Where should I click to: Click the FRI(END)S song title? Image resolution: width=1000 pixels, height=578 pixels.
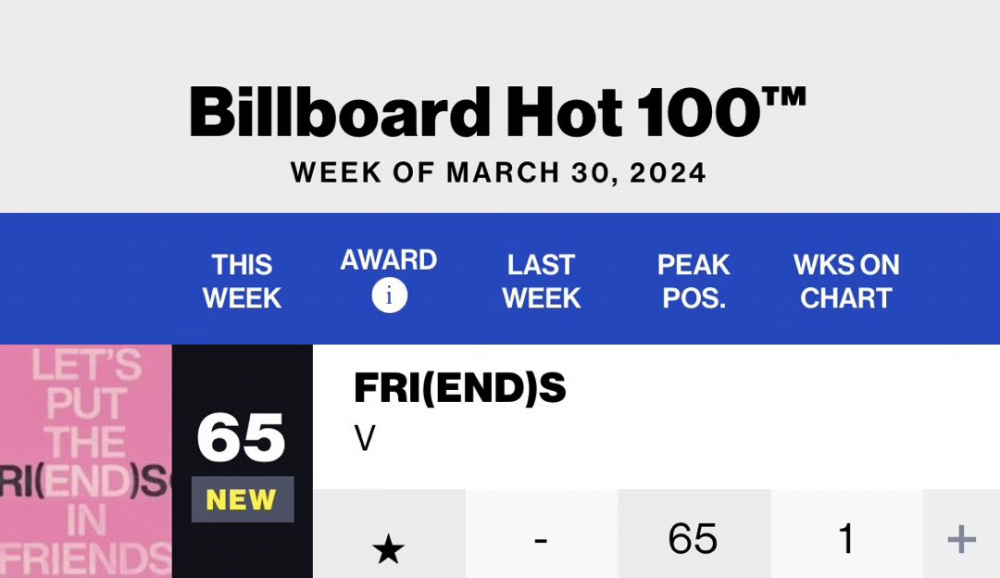coord(460,388)
